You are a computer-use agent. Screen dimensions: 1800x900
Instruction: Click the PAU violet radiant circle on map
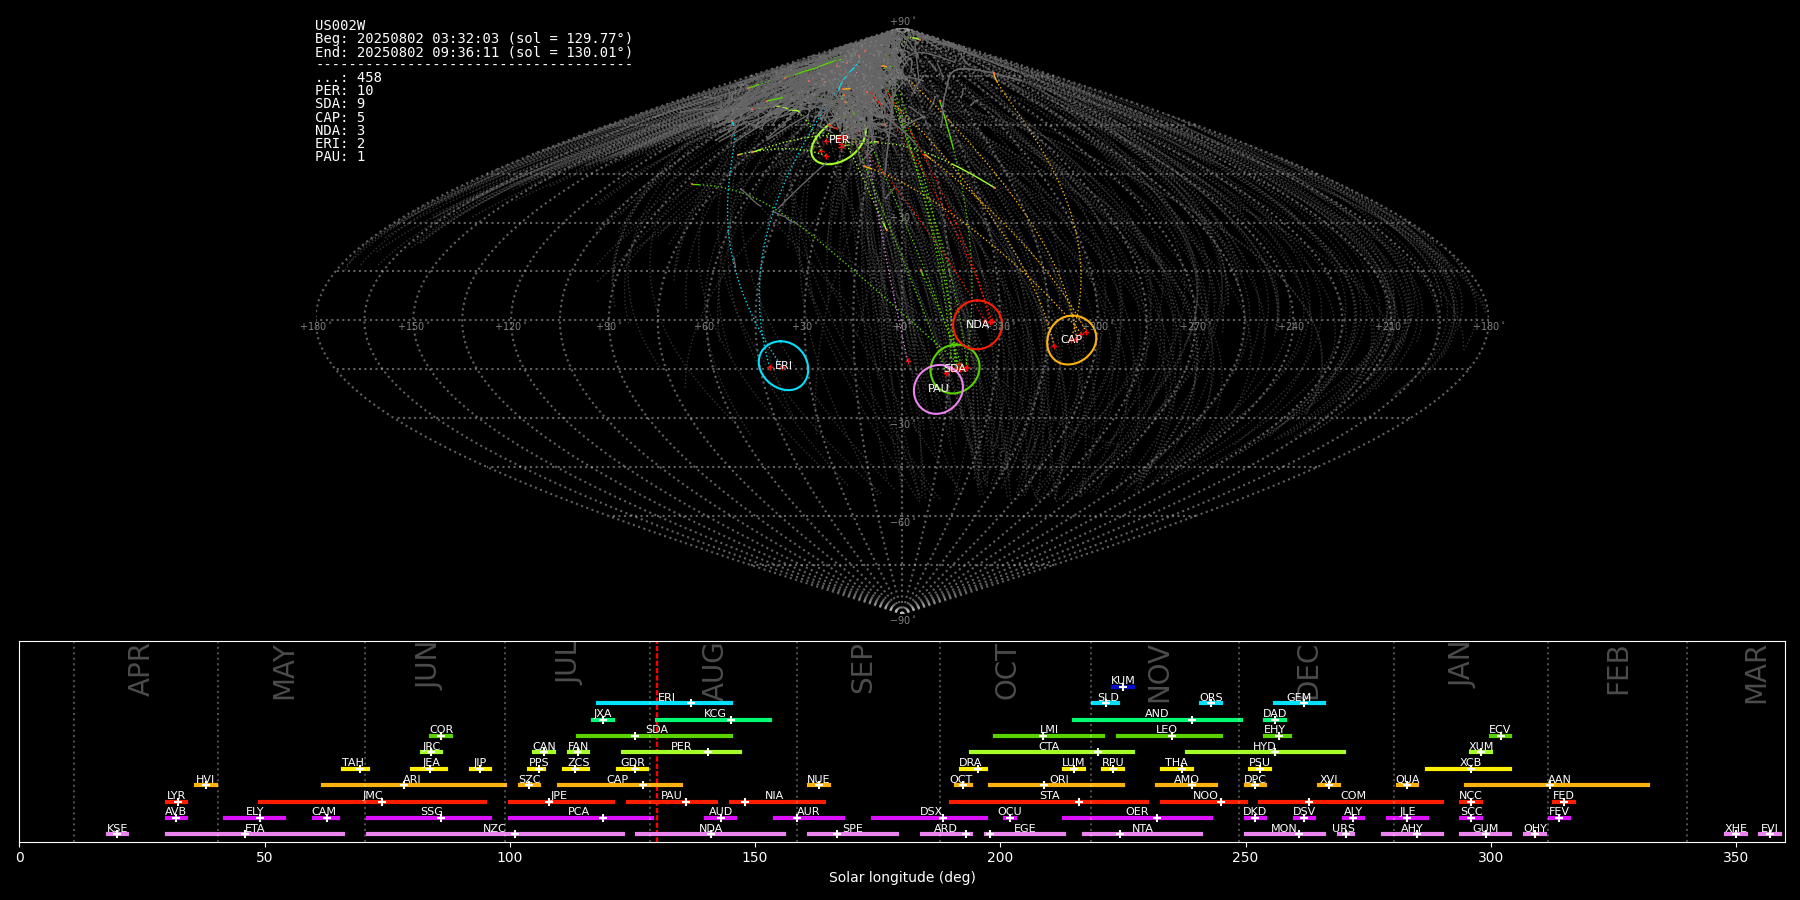[938, 389]
